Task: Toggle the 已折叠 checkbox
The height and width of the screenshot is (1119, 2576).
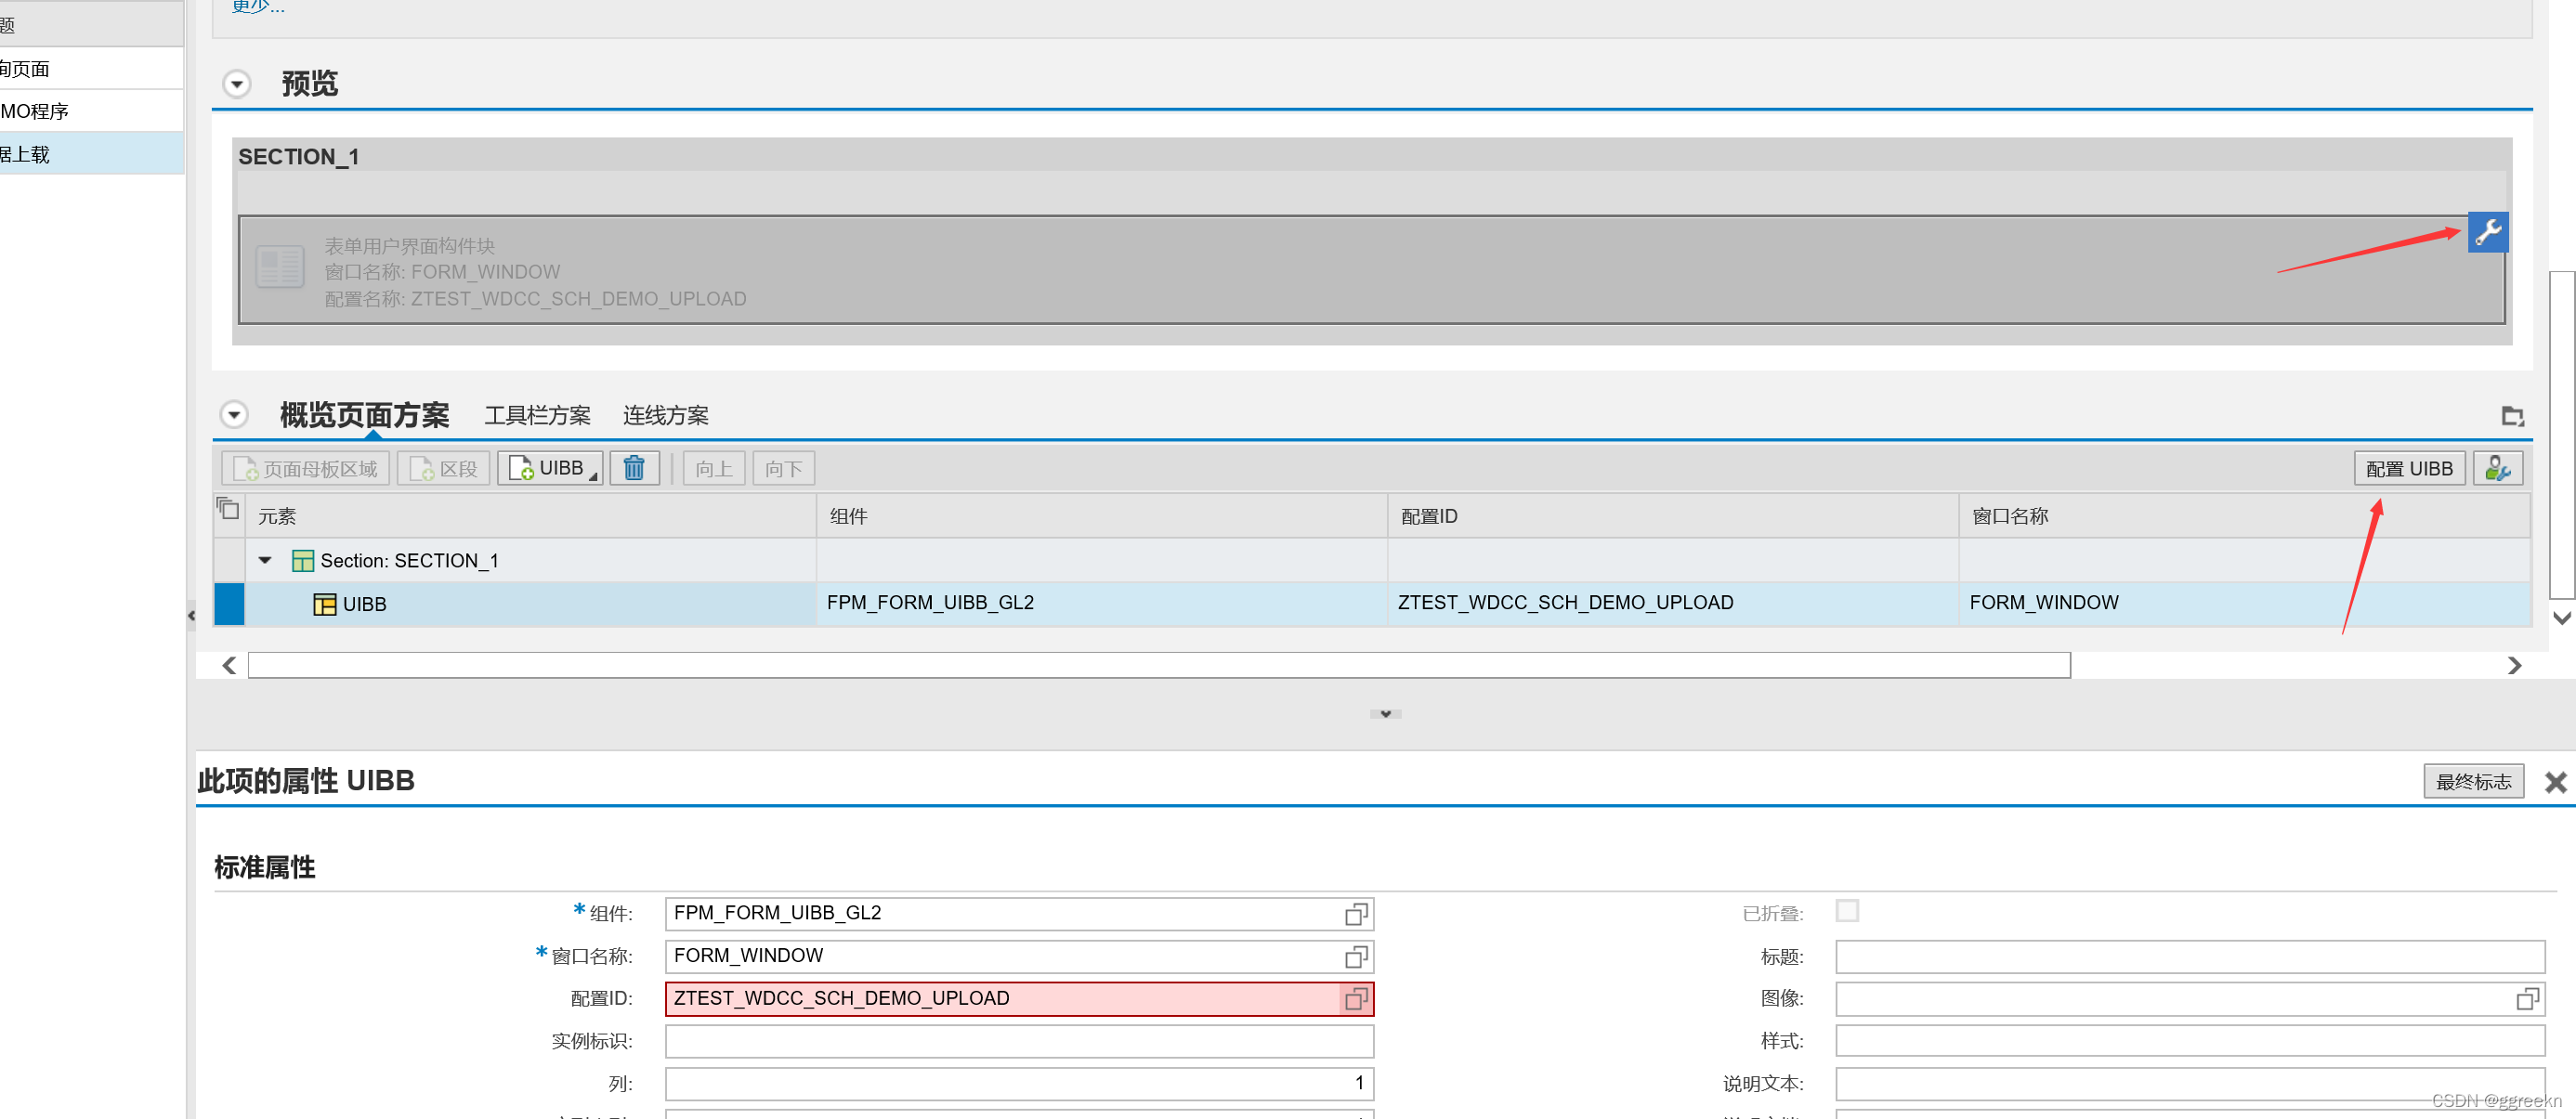Action: point(1847,911)
